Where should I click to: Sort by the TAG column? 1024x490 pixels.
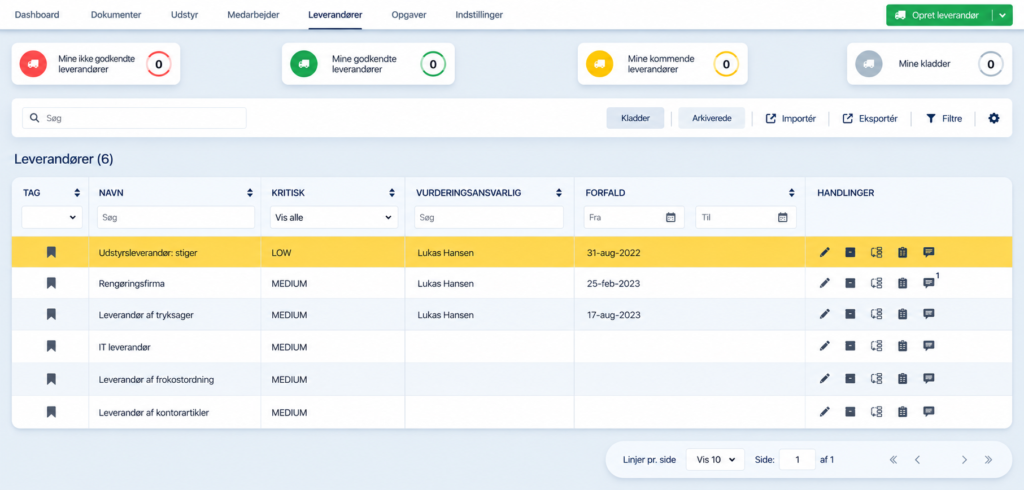(77, 193)
